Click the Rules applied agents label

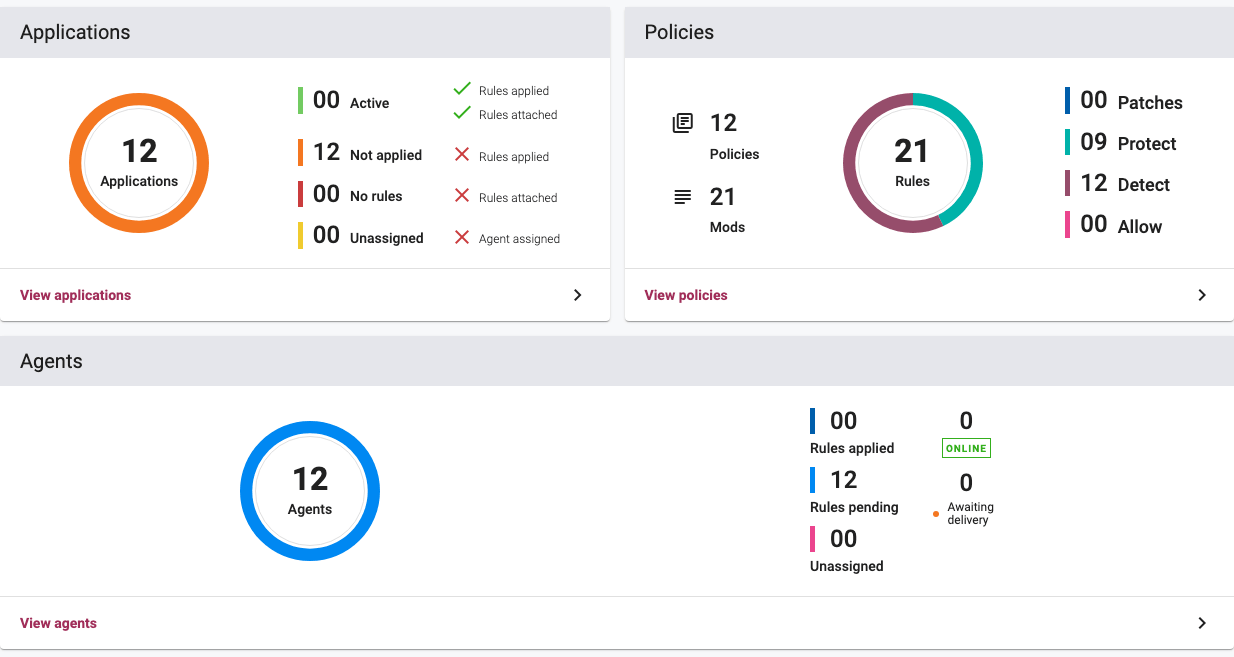click(x=852, y=448)
